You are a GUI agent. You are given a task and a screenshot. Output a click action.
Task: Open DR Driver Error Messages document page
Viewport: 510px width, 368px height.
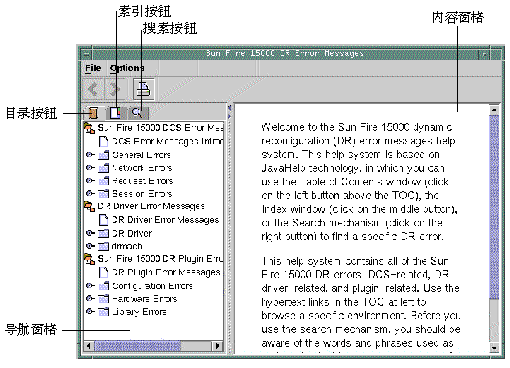point(166,220)
